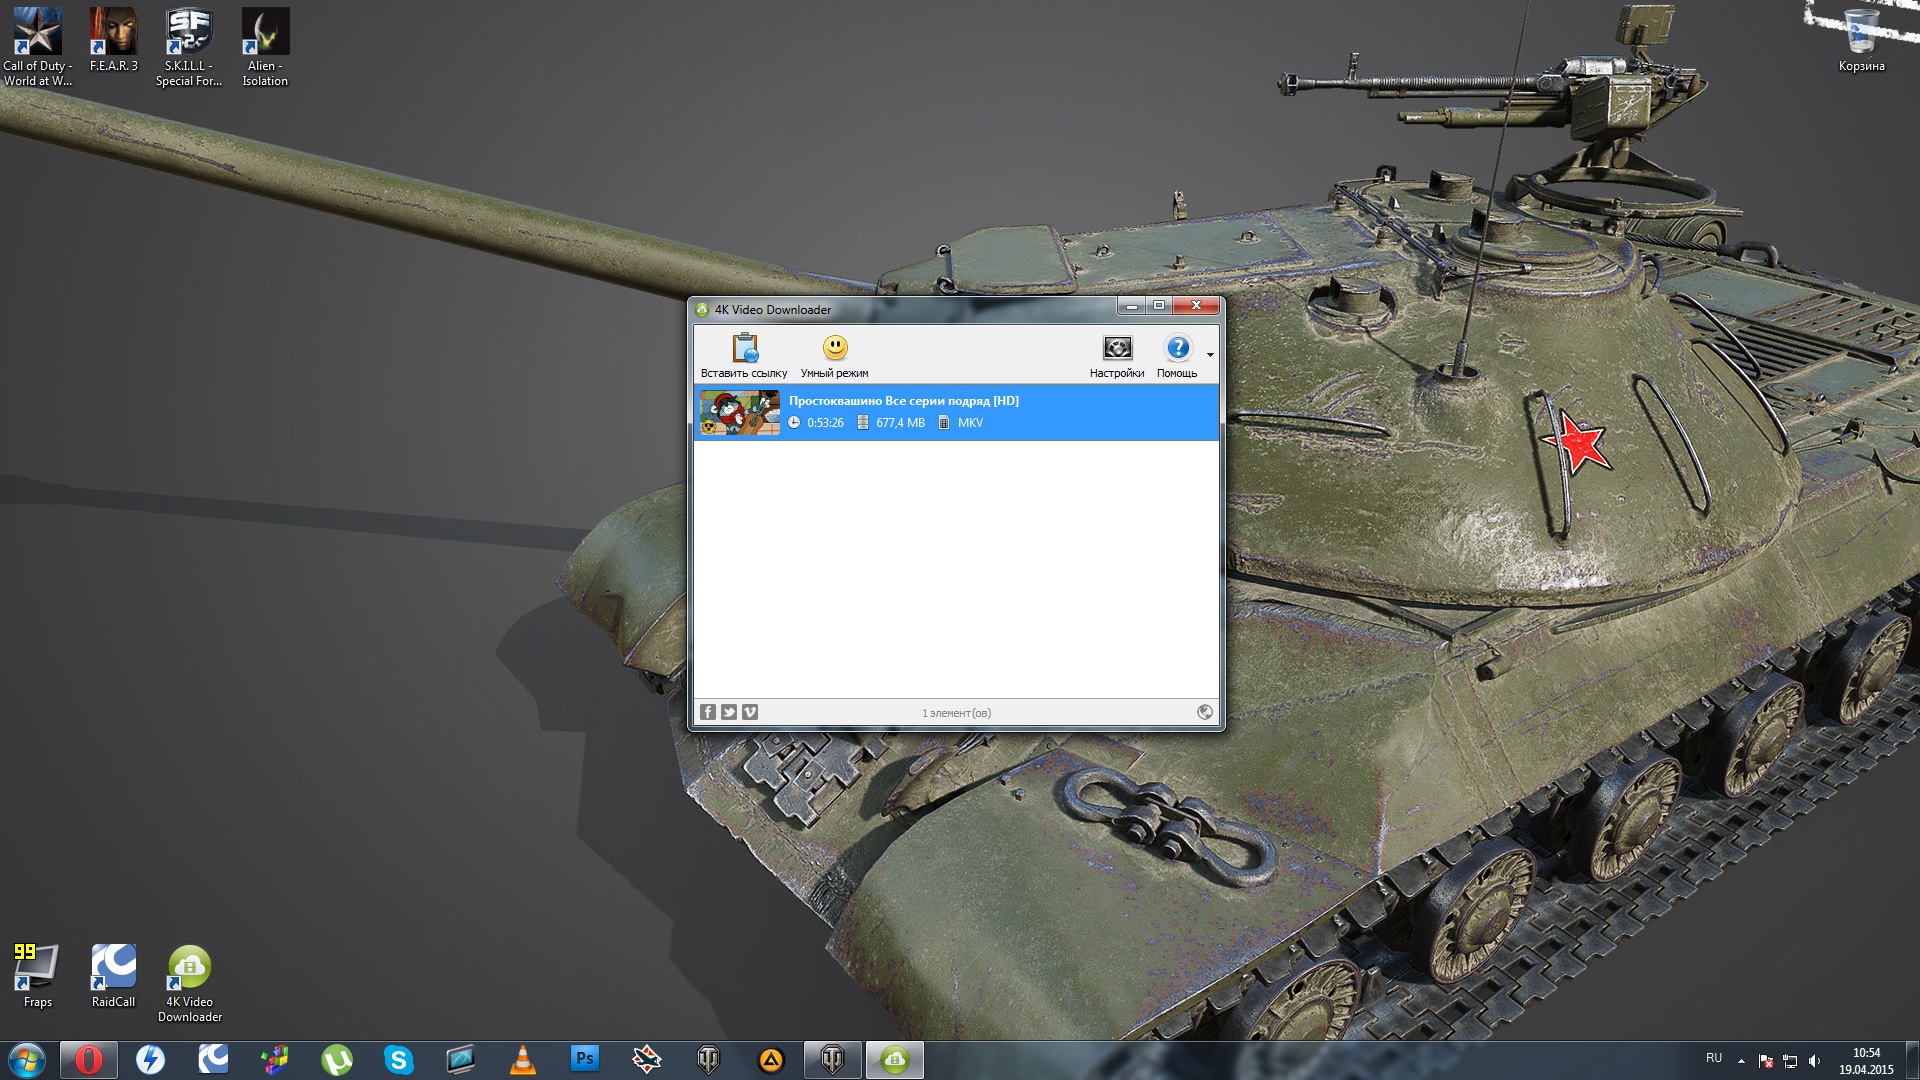Open VLC media player from the taskbar

pos(523,1060)
